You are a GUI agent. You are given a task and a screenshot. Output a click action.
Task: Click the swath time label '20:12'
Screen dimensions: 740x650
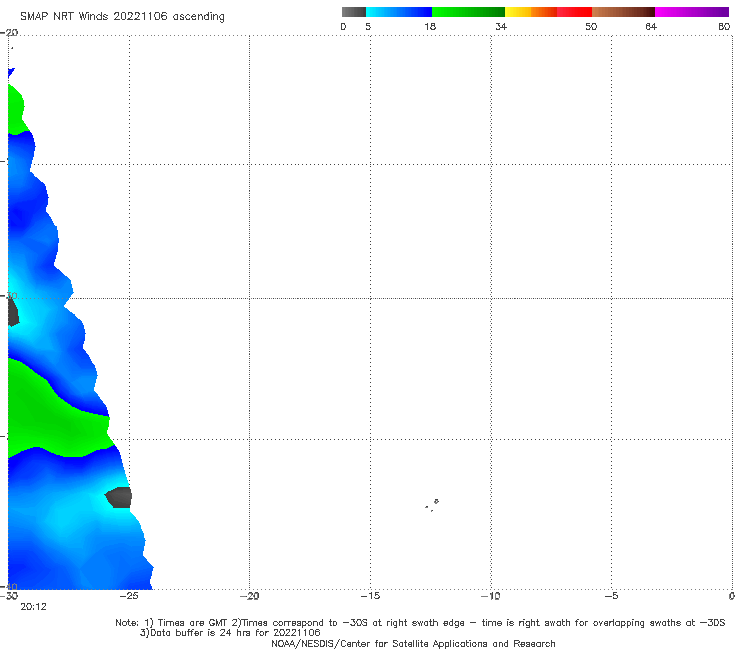coord(33,607)
